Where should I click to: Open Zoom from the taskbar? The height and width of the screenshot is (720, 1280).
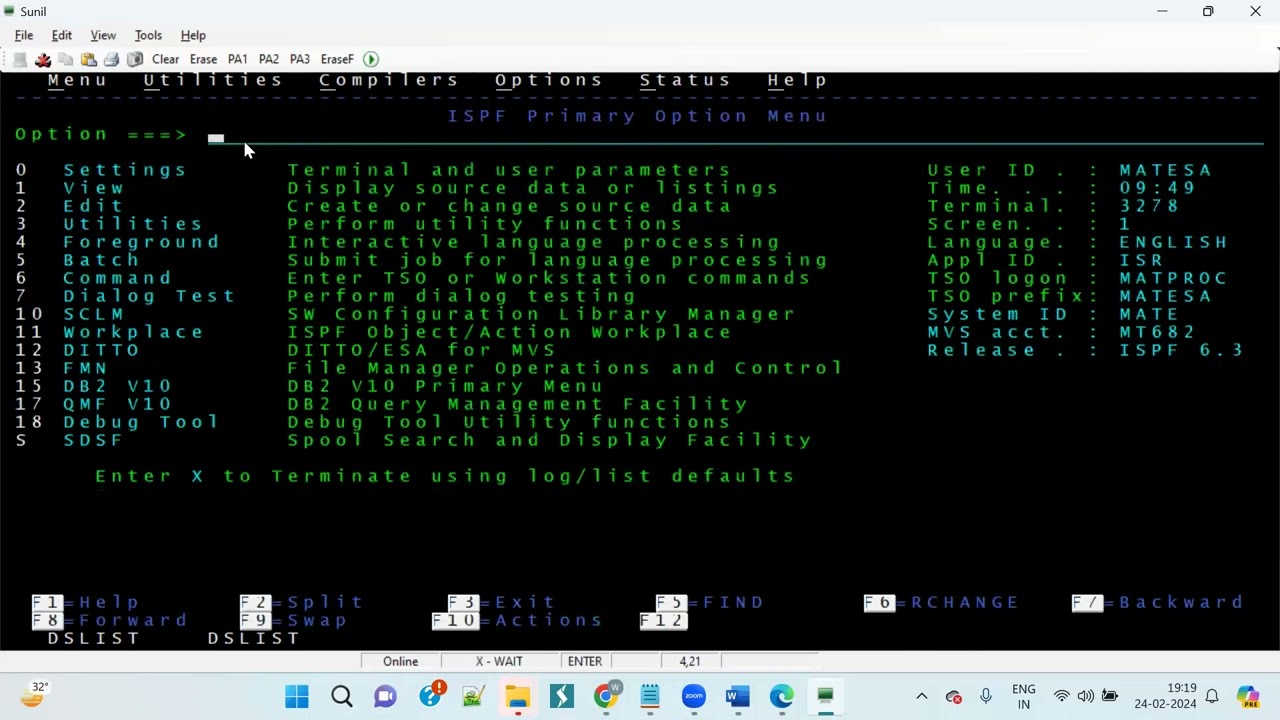(694, 696)
